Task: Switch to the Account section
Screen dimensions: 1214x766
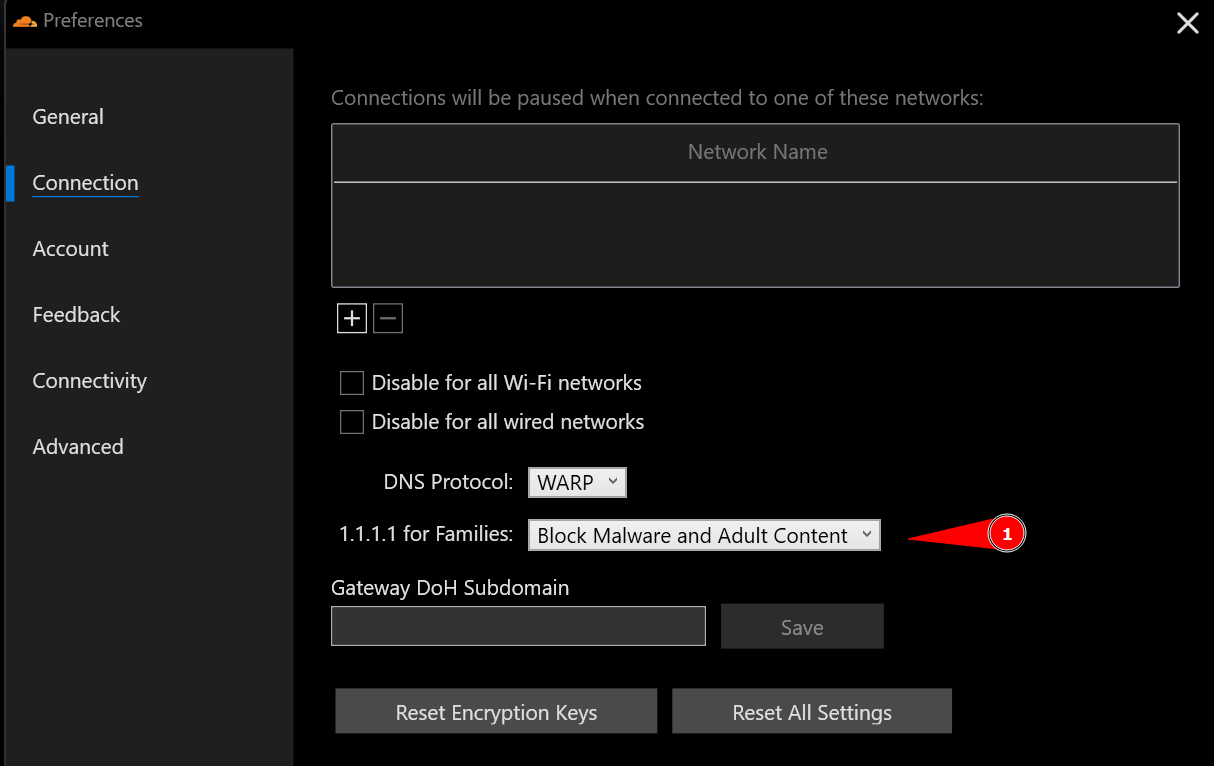Action: pos(70,249)
